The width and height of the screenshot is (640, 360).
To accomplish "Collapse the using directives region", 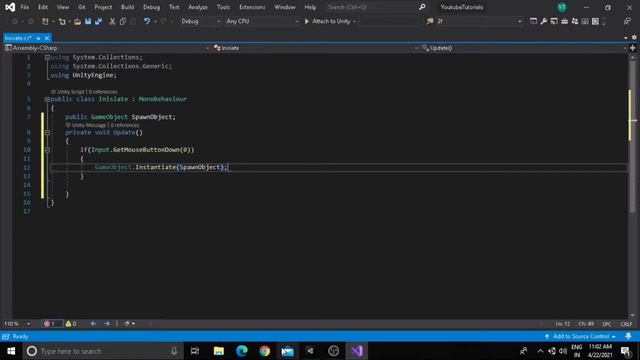I will coord(47,58).
